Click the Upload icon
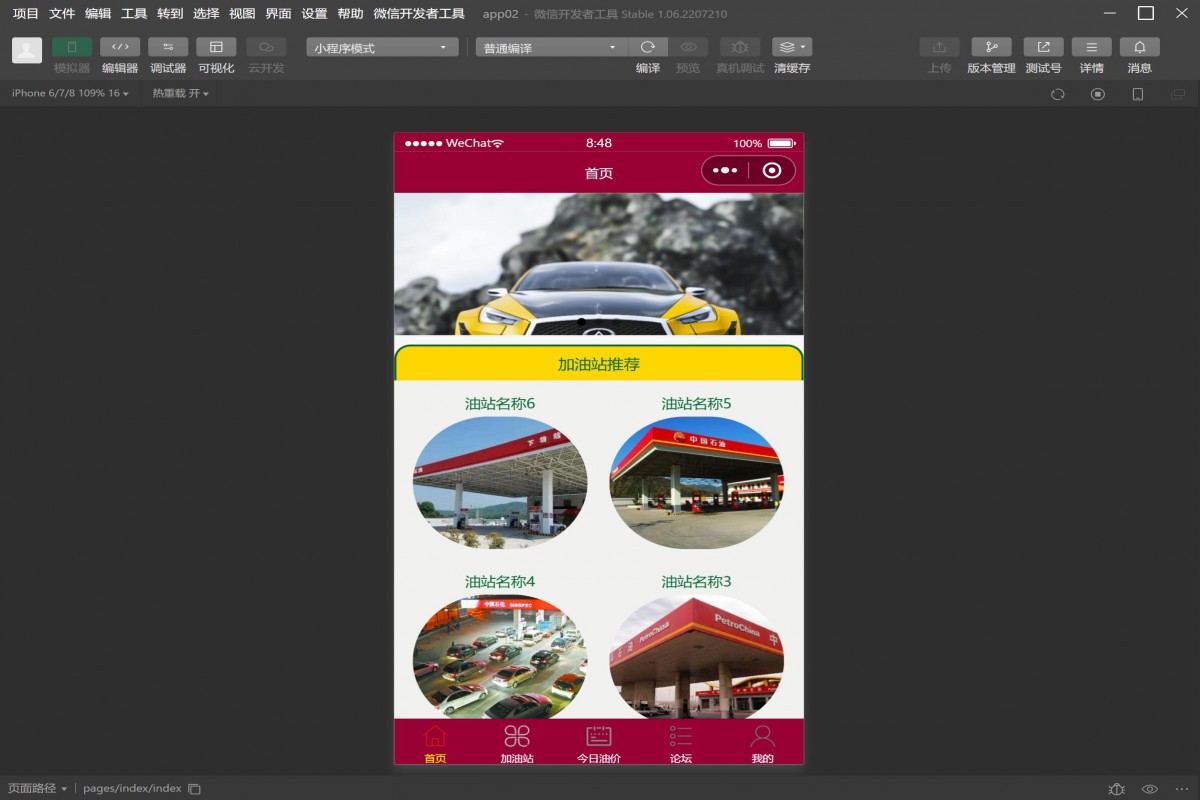 [939, 47]
